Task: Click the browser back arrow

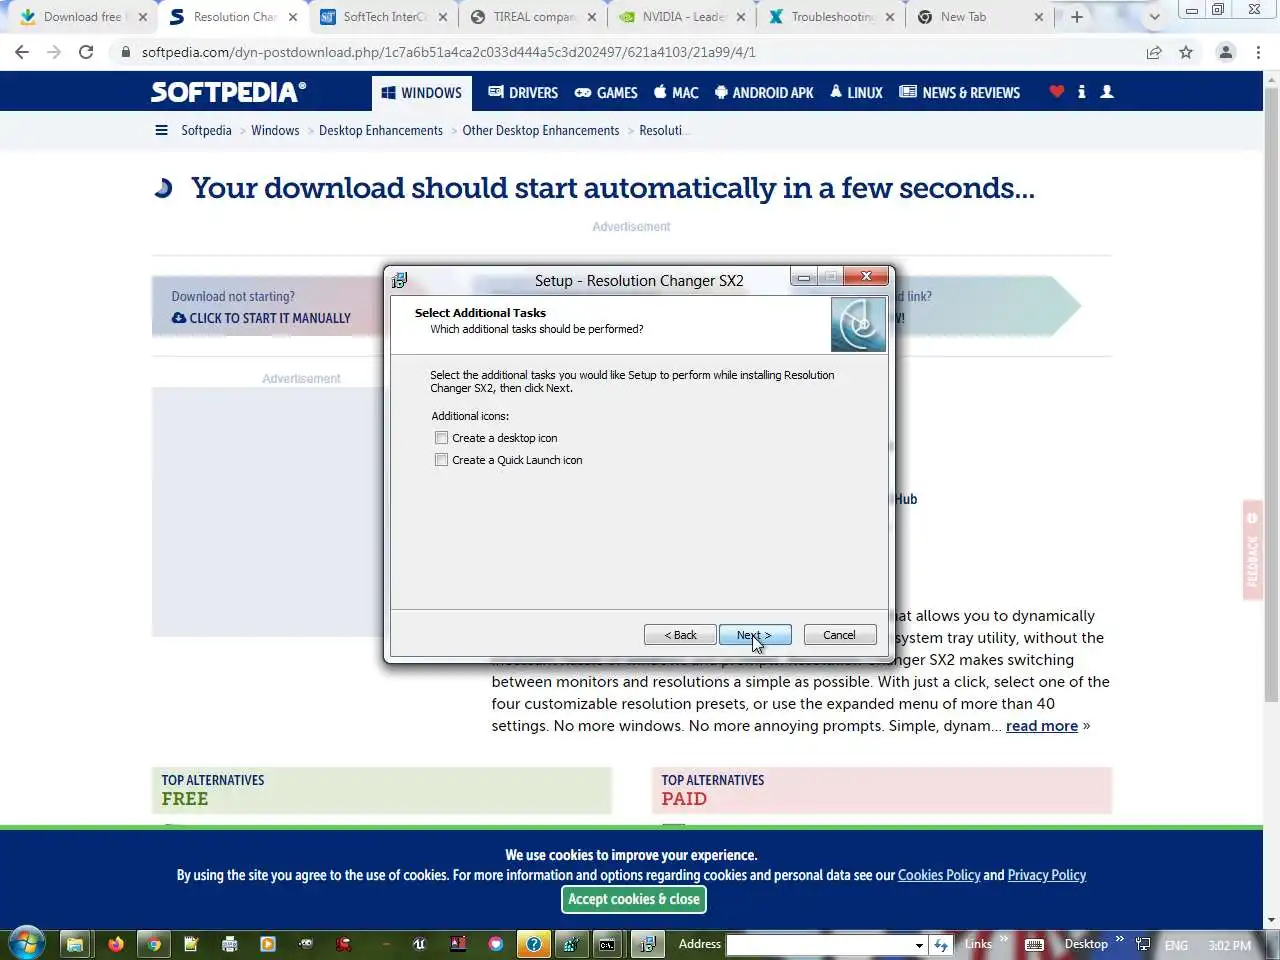Action: tap(22, 52)
